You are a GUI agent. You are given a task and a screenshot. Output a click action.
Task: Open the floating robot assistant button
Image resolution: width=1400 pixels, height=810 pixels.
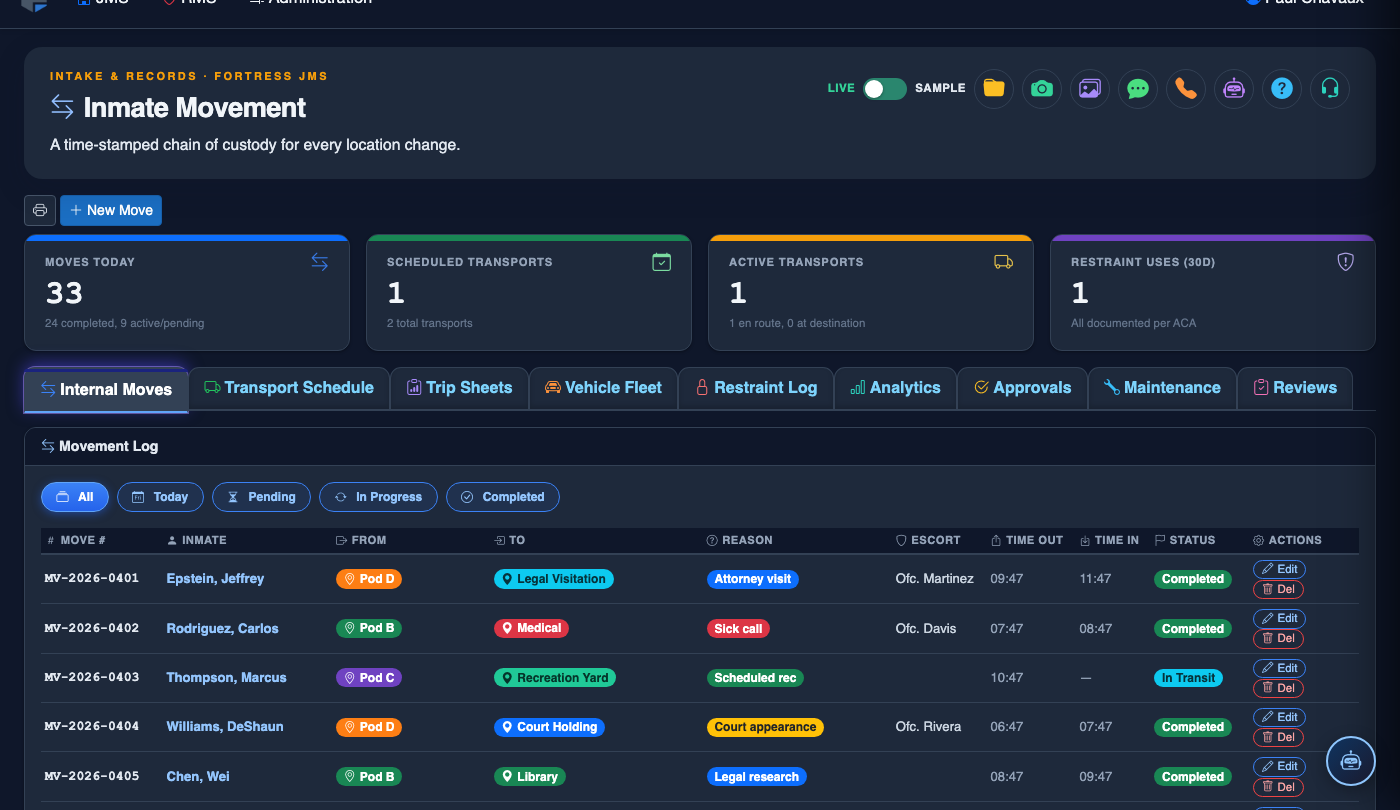pyautogui.click(x=1351, y=761)
